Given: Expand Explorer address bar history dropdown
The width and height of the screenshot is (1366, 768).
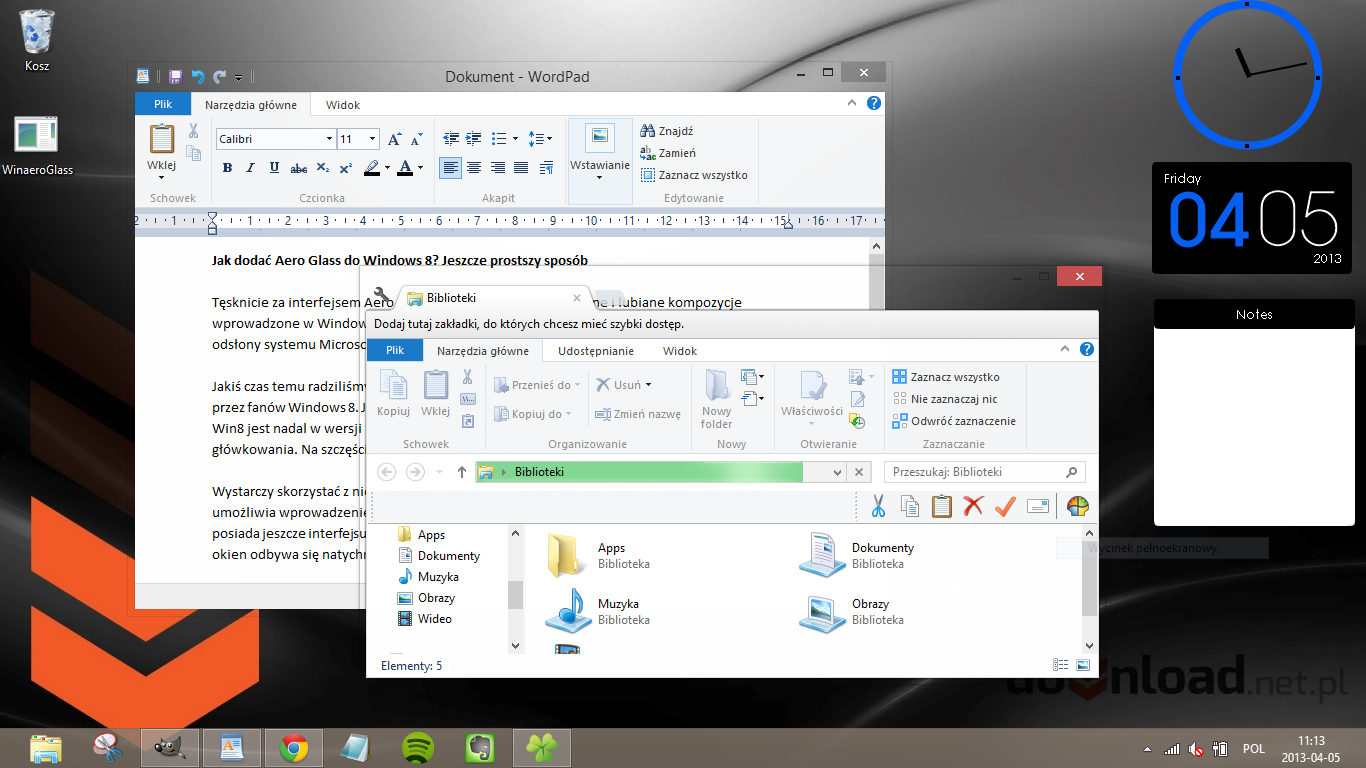Looking at the screenshot, I should [838, 472].
